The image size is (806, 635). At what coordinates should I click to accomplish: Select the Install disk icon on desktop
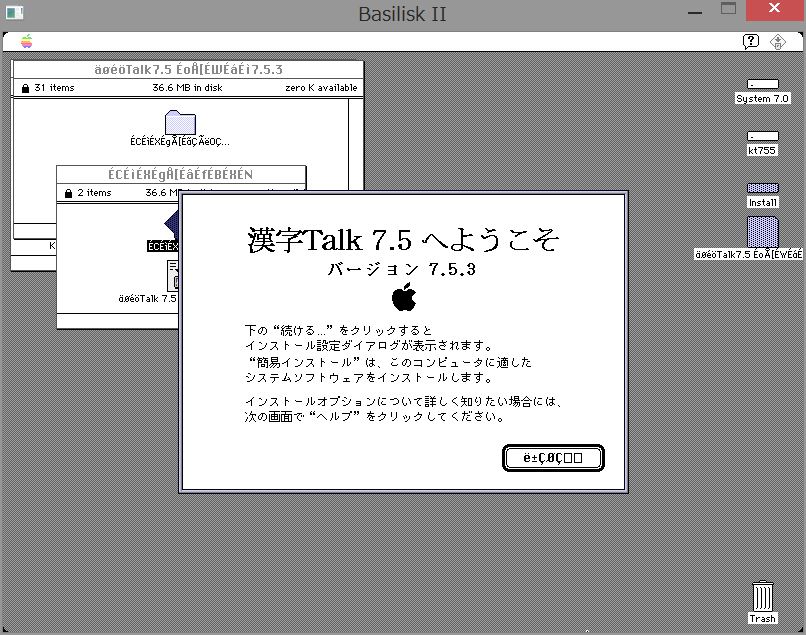click(762, 188)
